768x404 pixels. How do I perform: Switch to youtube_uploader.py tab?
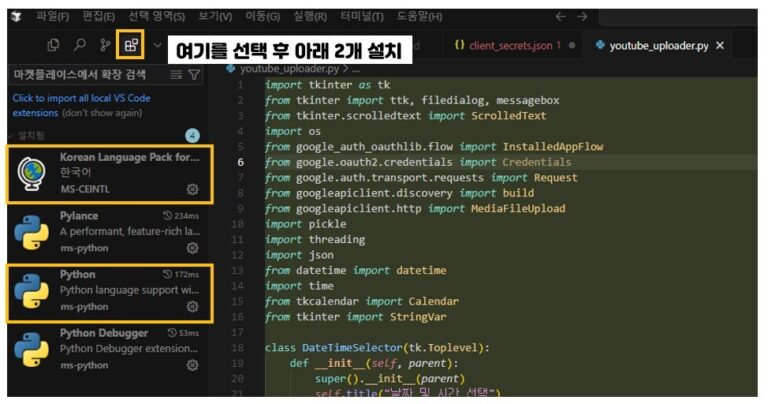tap(659, 46)
